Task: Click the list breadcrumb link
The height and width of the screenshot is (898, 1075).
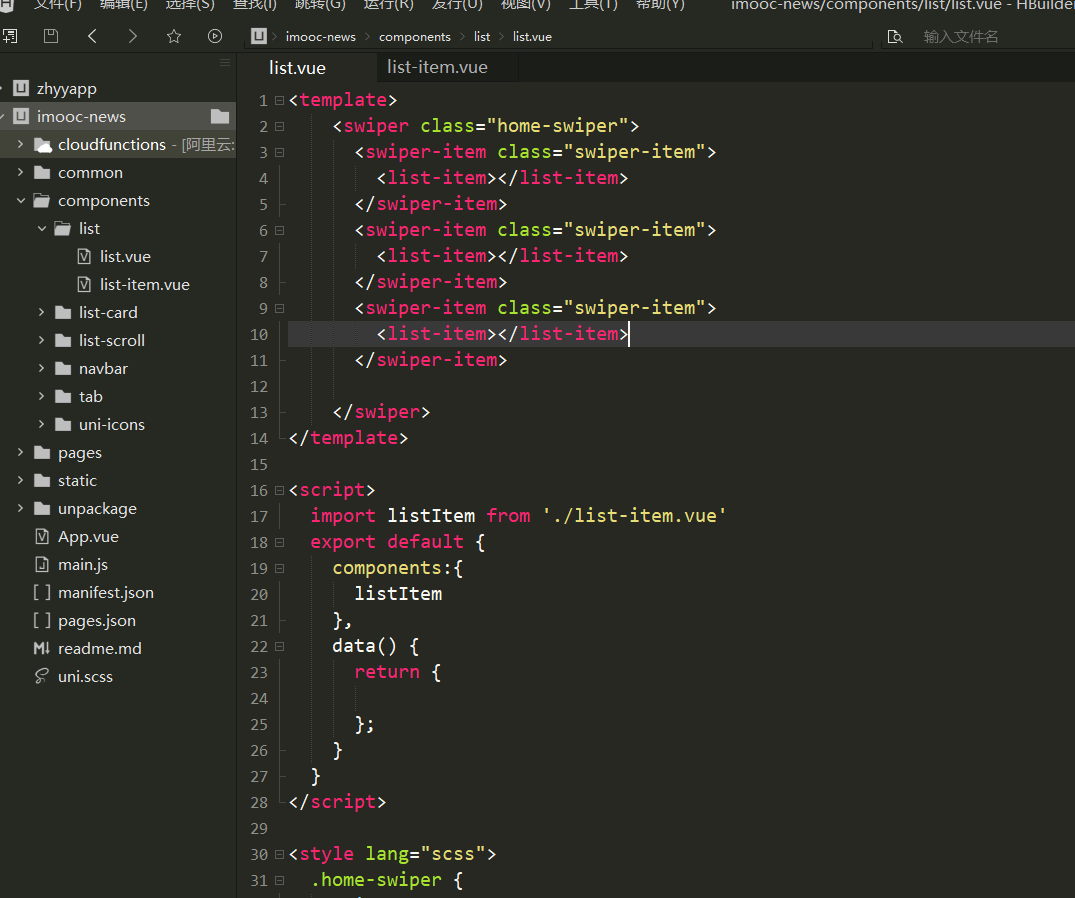Action: pyautogui.click(x=482, y=37)
